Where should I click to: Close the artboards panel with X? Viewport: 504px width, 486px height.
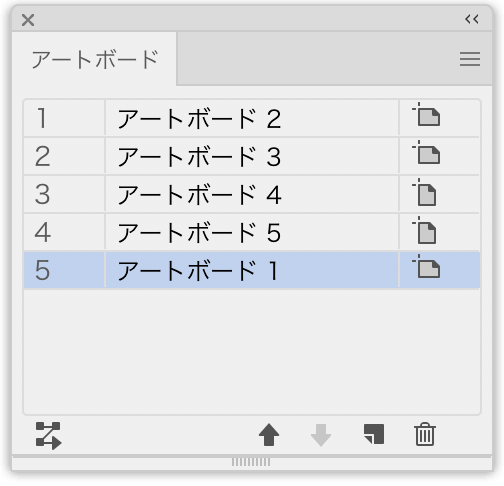(28, 20)
